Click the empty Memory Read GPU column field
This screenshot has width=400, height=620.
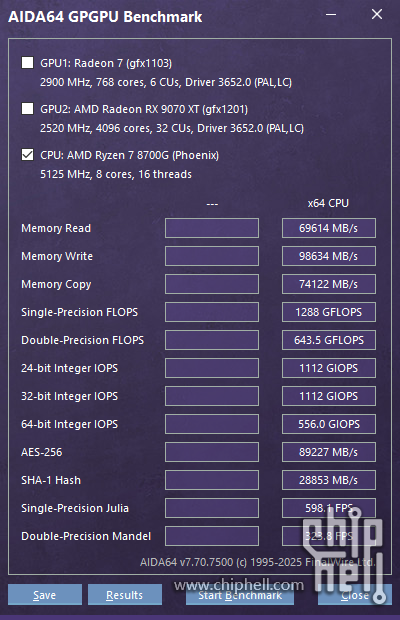[212, 228]
